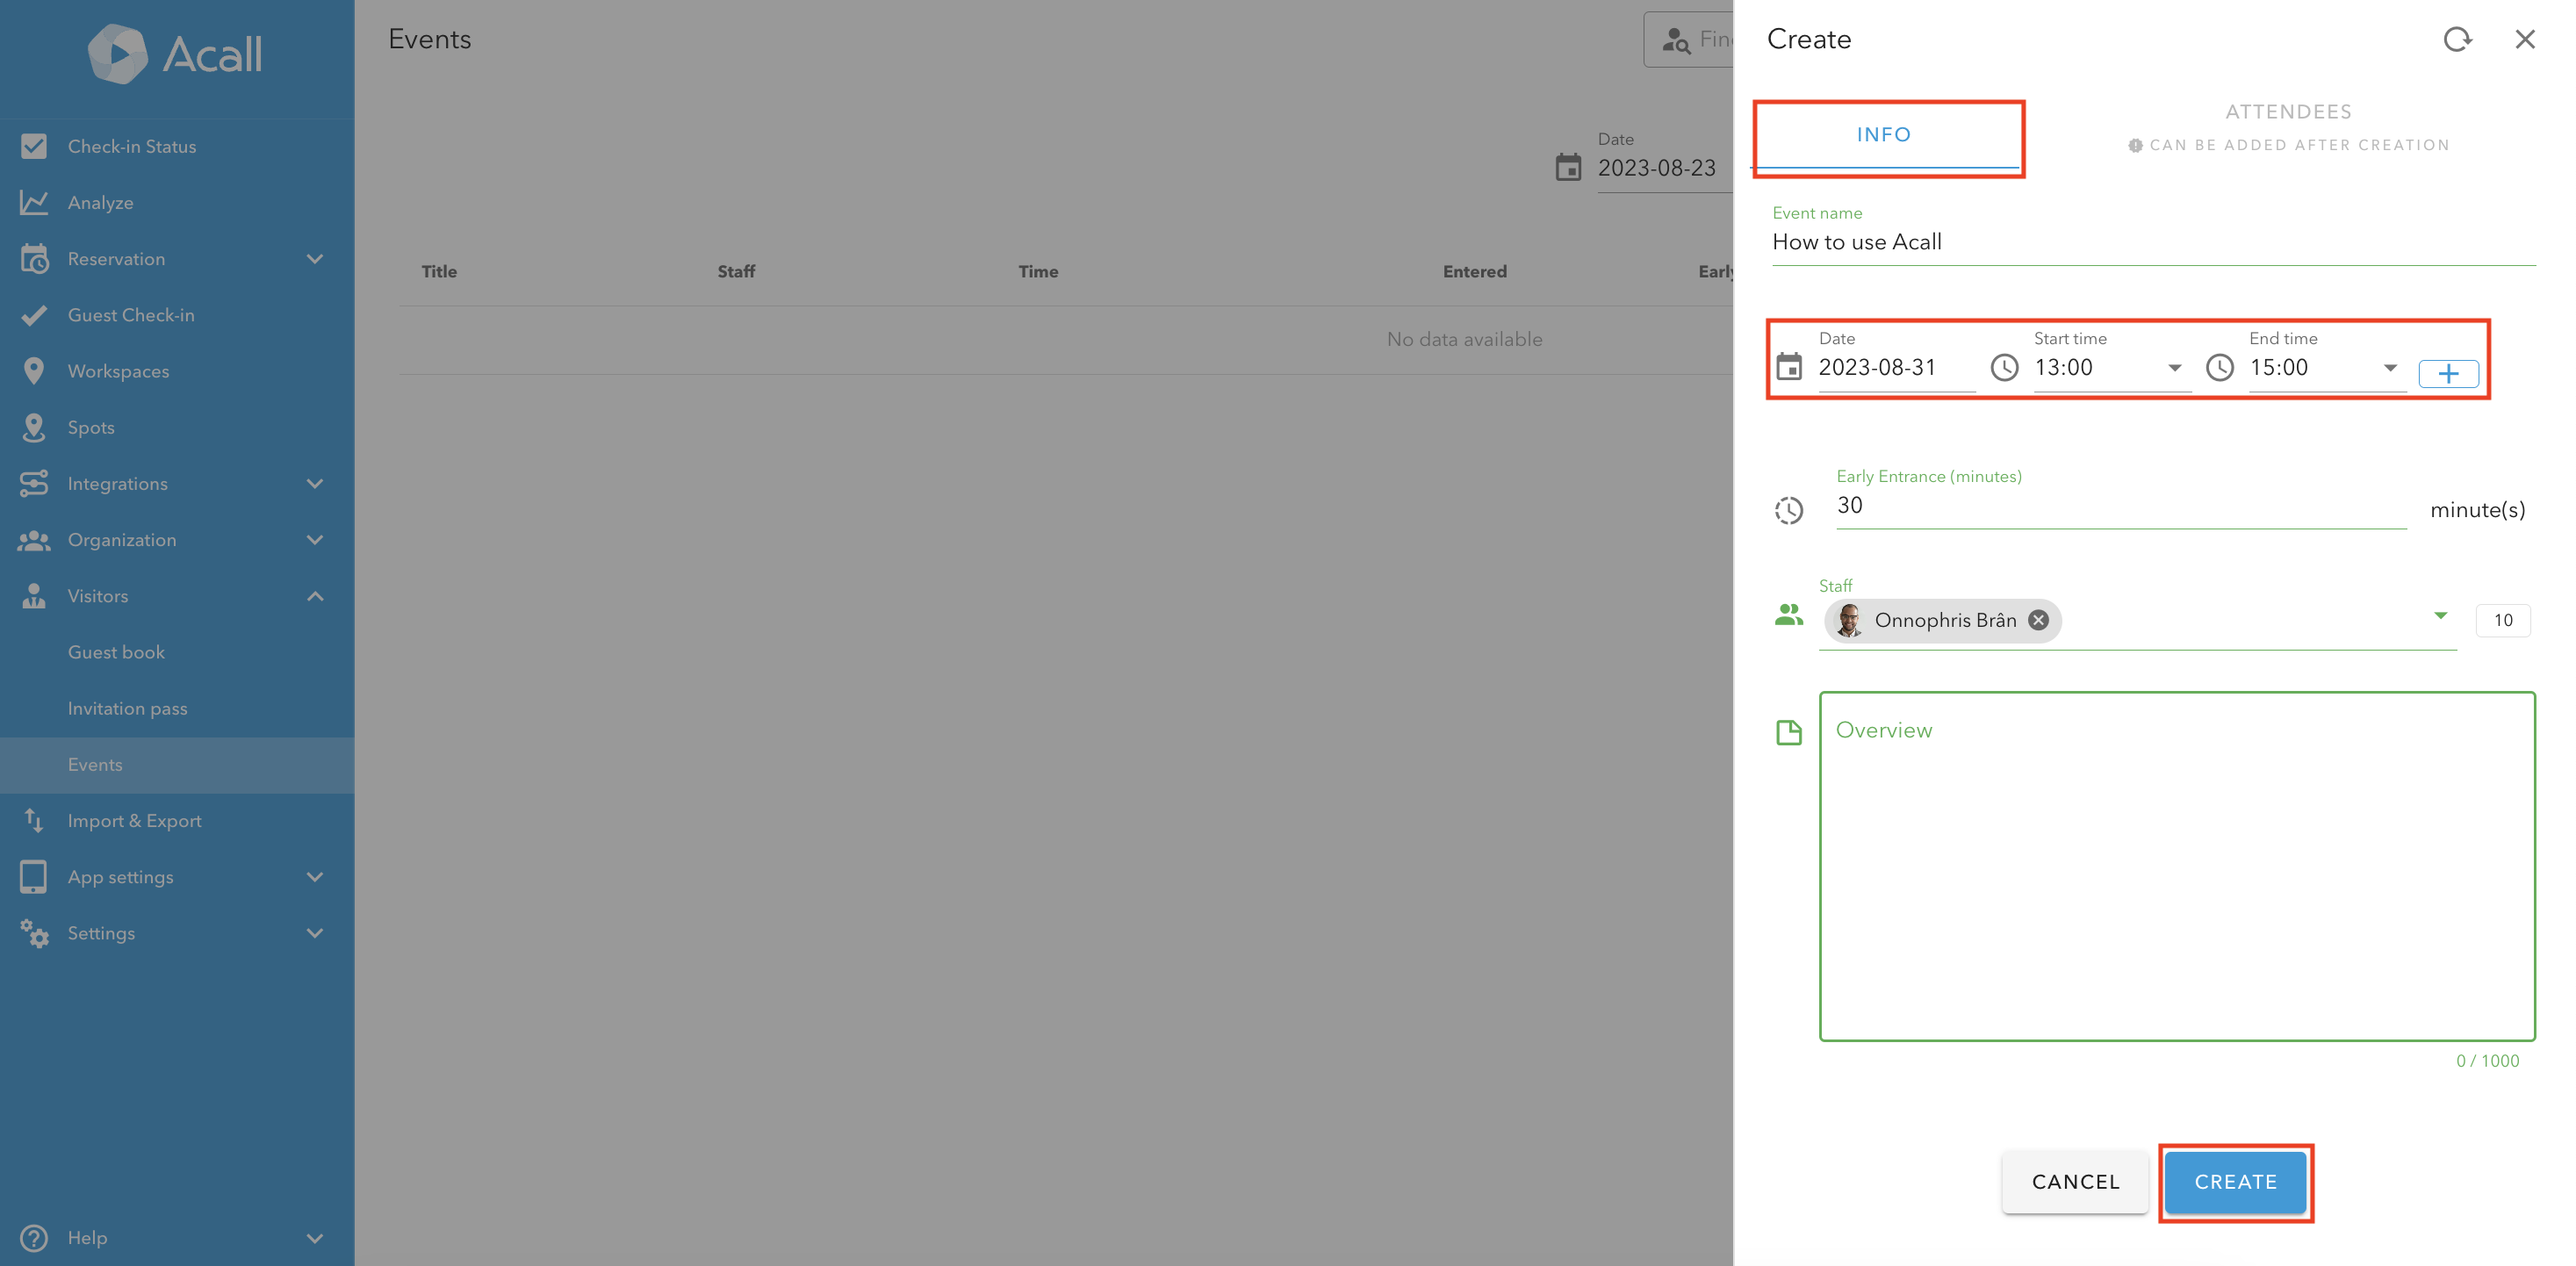The height and width of the screenshot is (1266, 2576).
Task: Remove Onnophris Brân from Staff chip
Action: 2038,620
